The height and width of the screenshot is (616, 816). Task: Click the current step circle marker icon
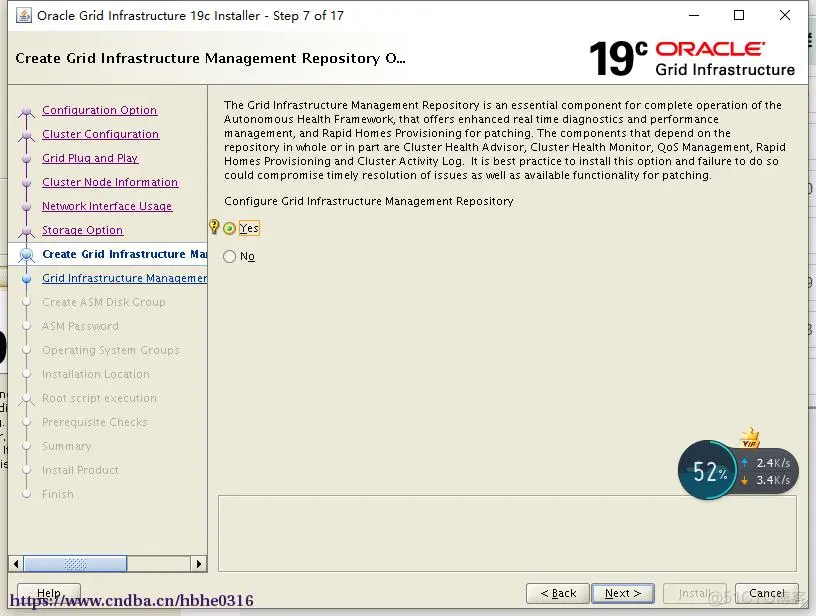(x=27, y=255)
